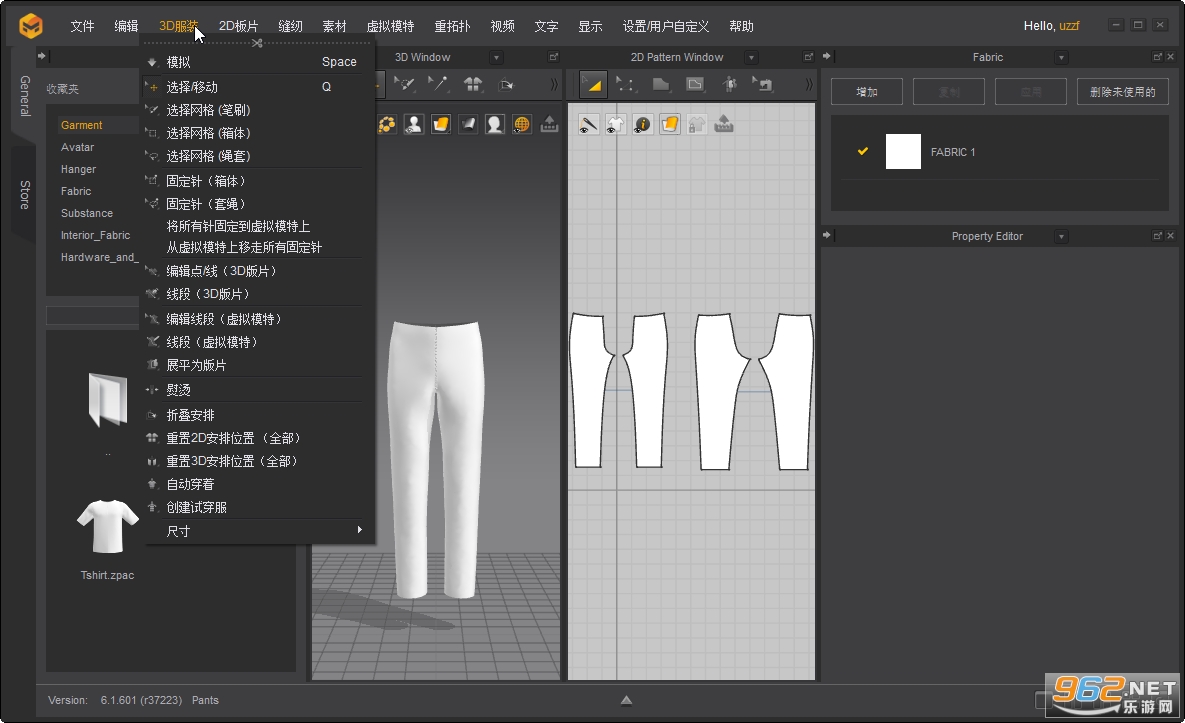Image resolution: width=1185 pixels, height=723 pixels.
Task: Undock the 3D Window panel
Action: click(x=553, y=57)
